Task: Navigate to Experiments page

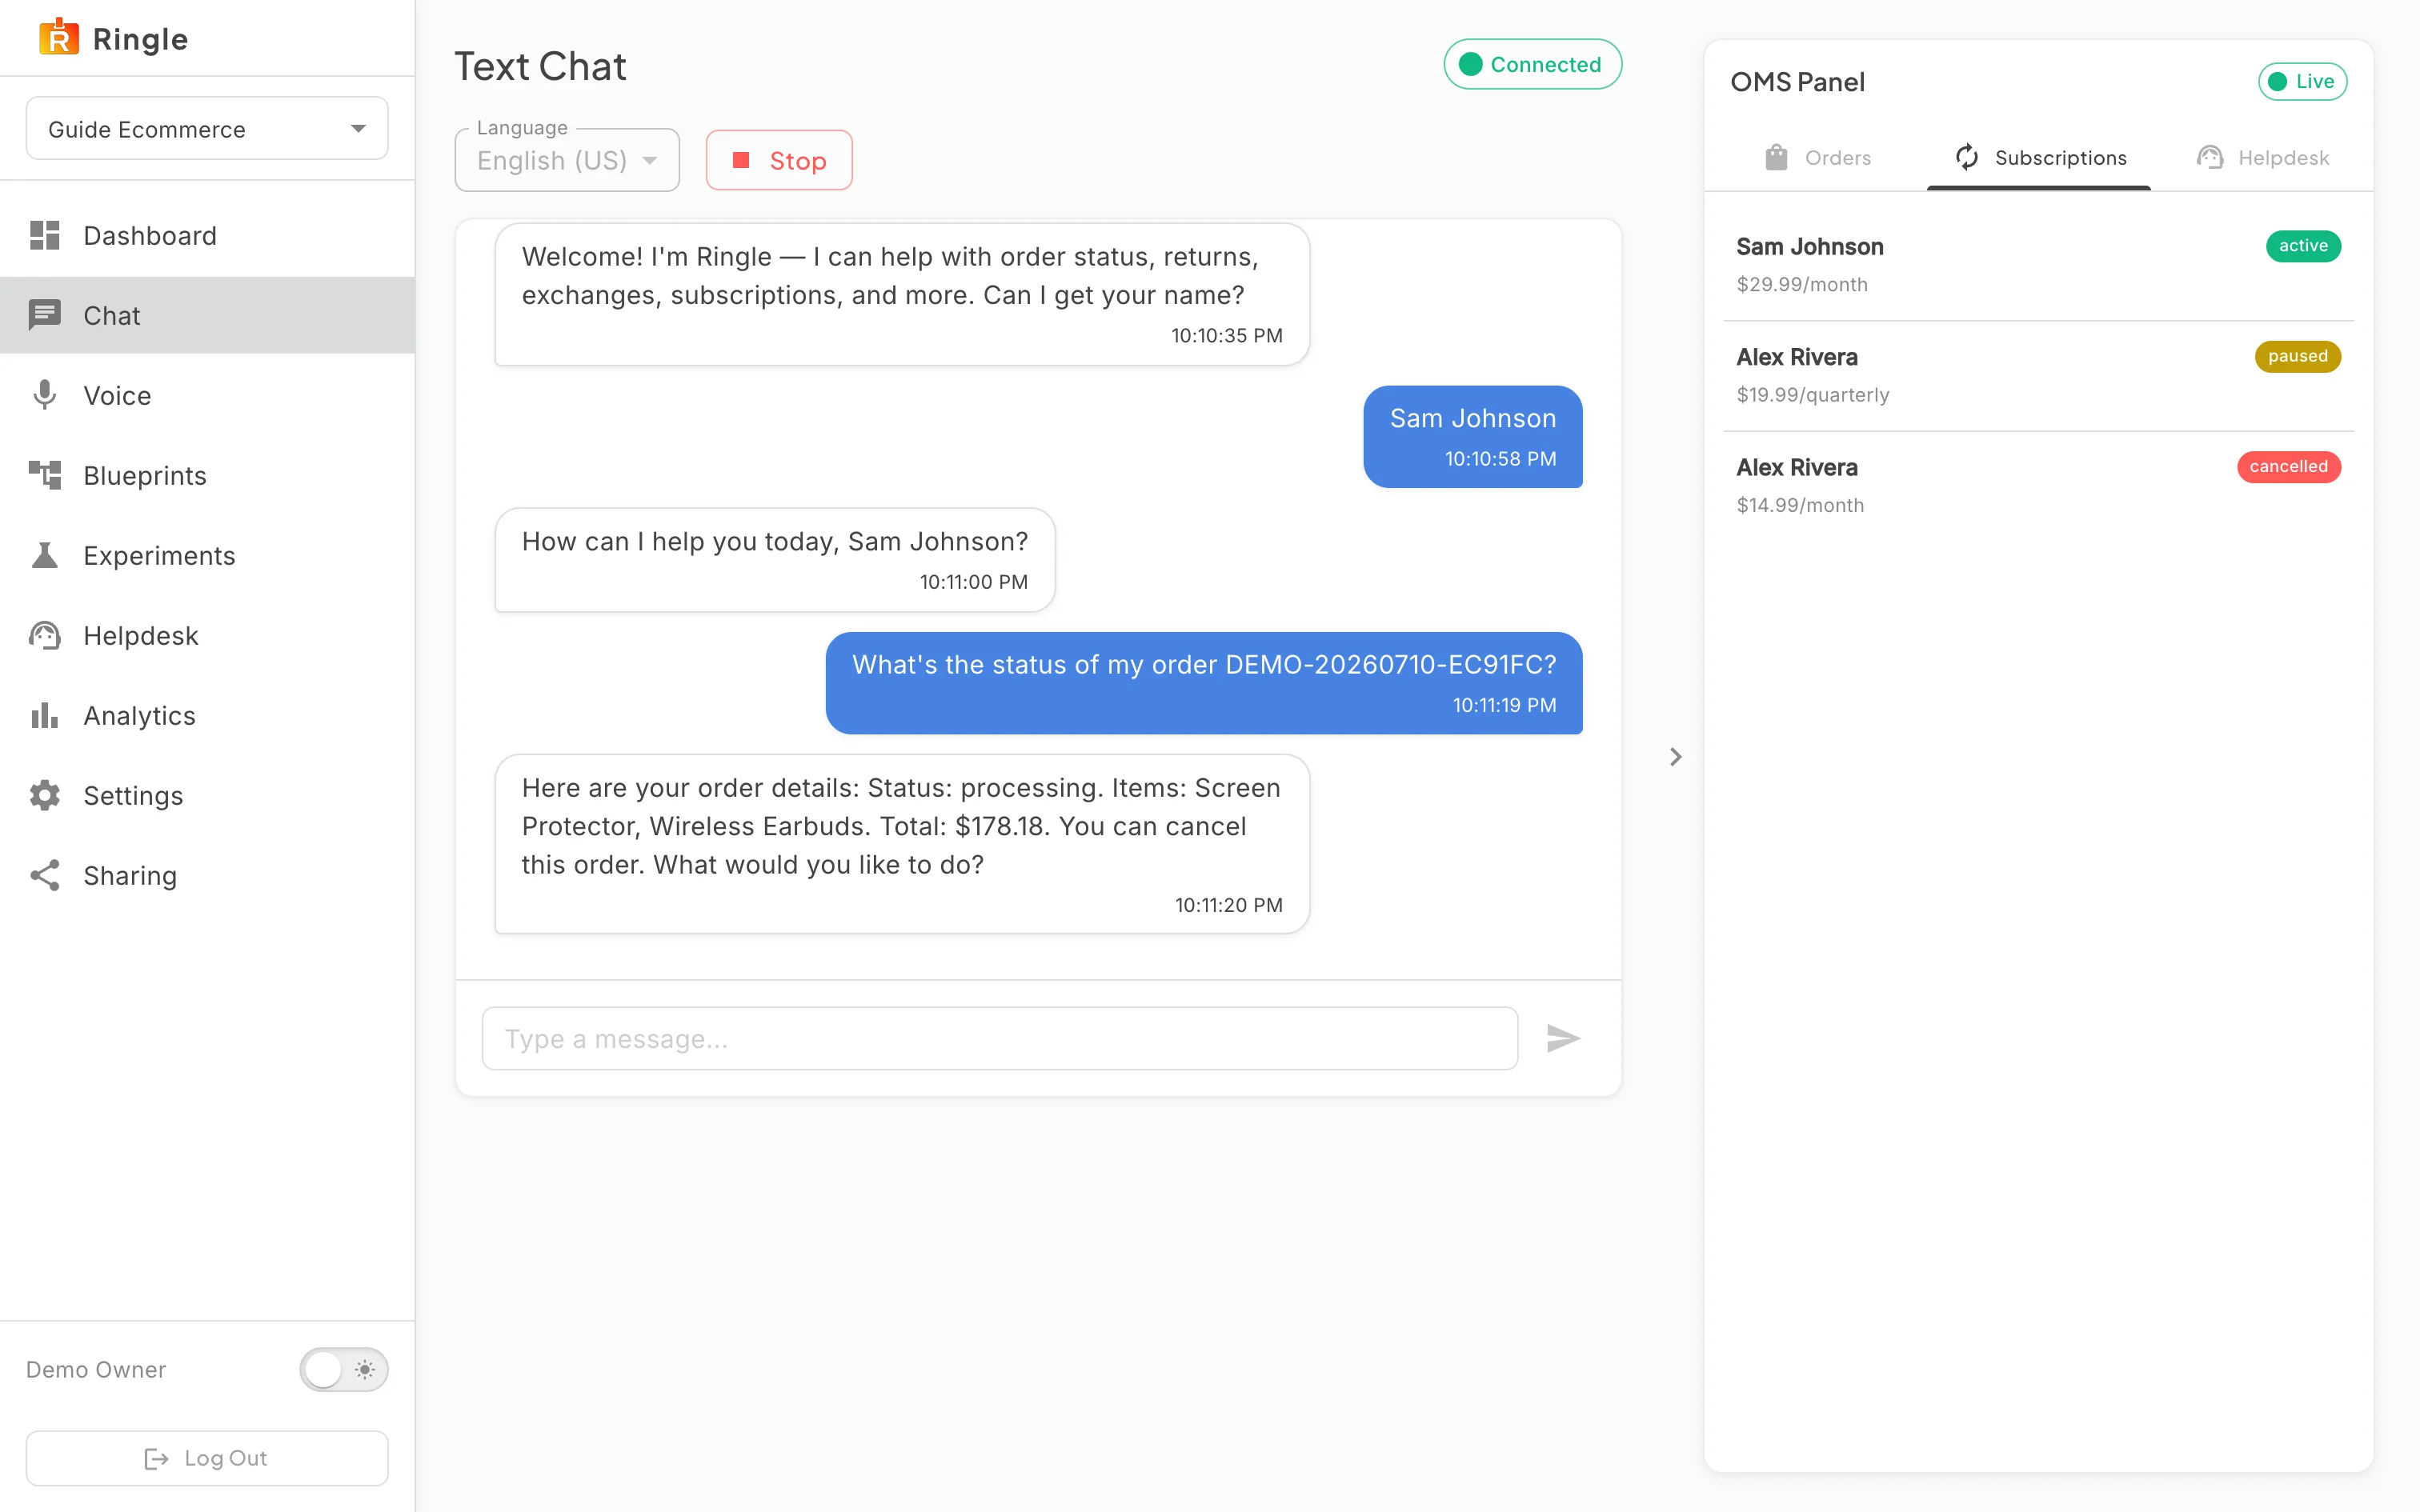Action: click(x=207, y=555)
